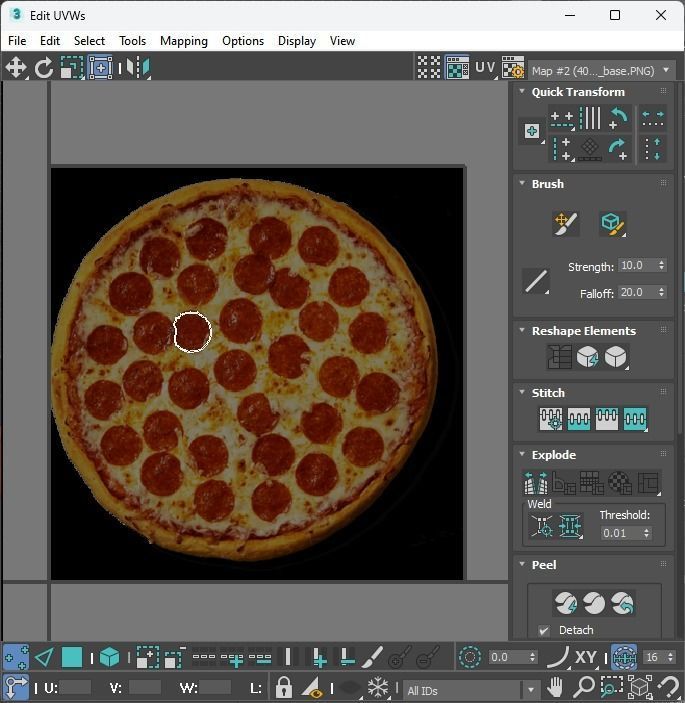
Task: Click the Mirror Horizontally selection icon
Action: pyautogui.click(x=138, y=68)
